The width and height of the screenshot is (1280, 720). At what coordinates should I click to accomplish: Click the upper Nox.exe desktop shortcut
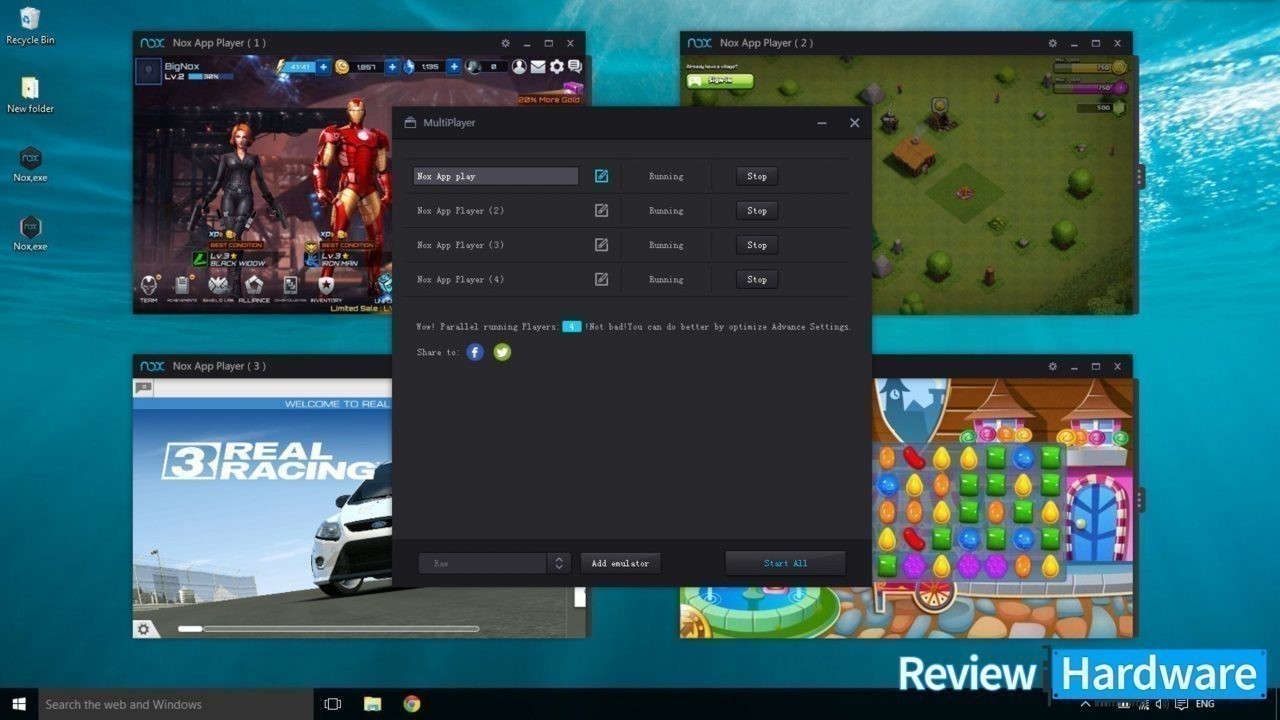click(30, 164)
